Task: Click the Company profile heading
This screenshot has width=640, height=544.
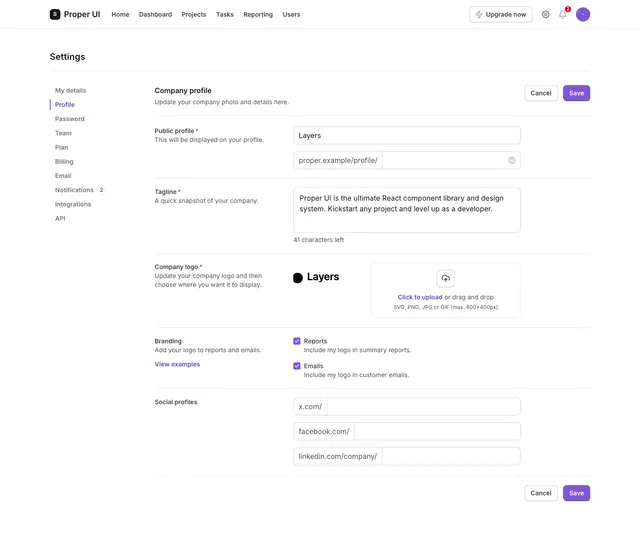Action: pos(183,91)
